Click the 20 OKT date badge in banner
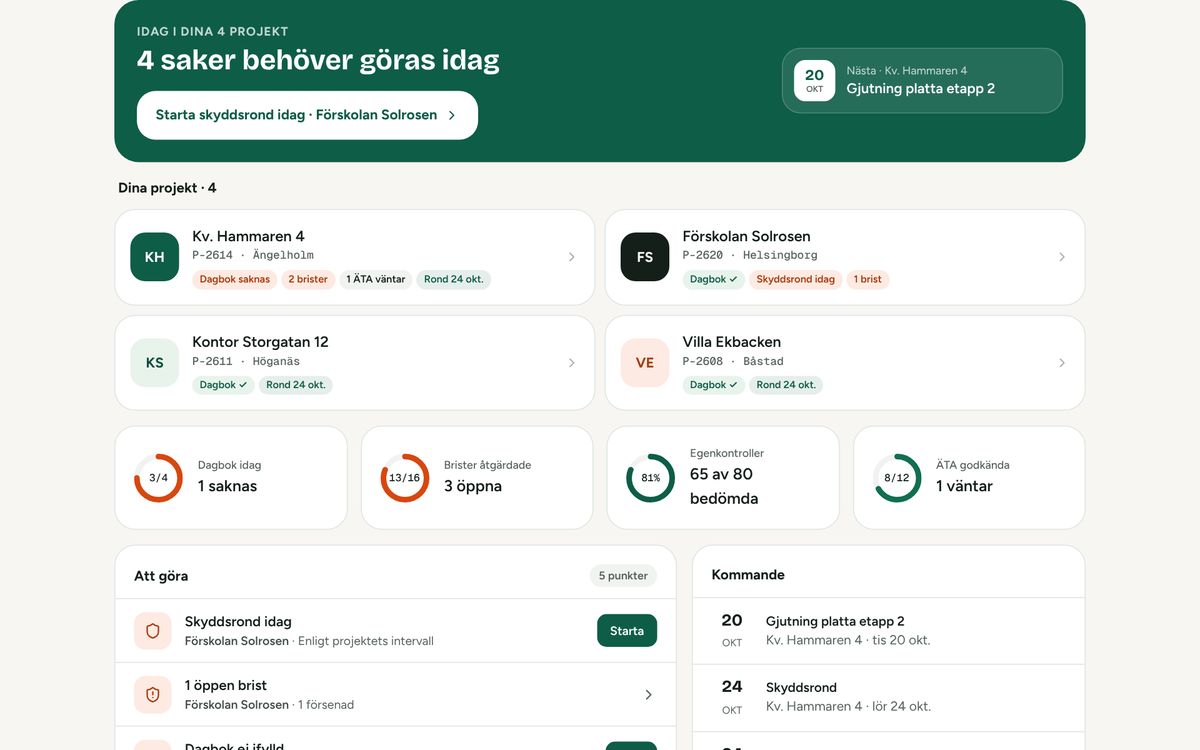Screen dimensions: 1200x750 point(814,80)
